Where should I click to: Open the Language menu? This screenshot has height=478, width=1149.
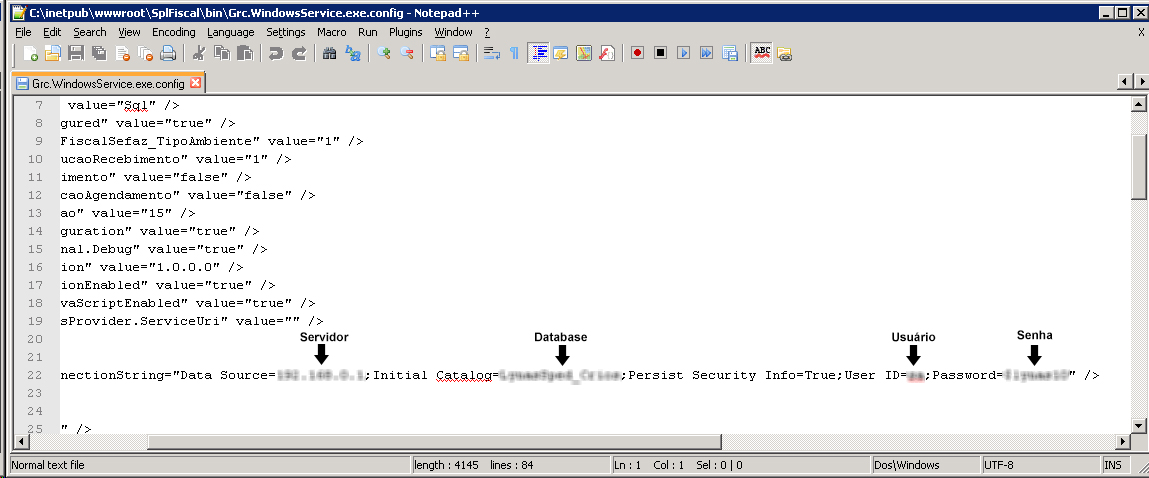pos(231,32)
